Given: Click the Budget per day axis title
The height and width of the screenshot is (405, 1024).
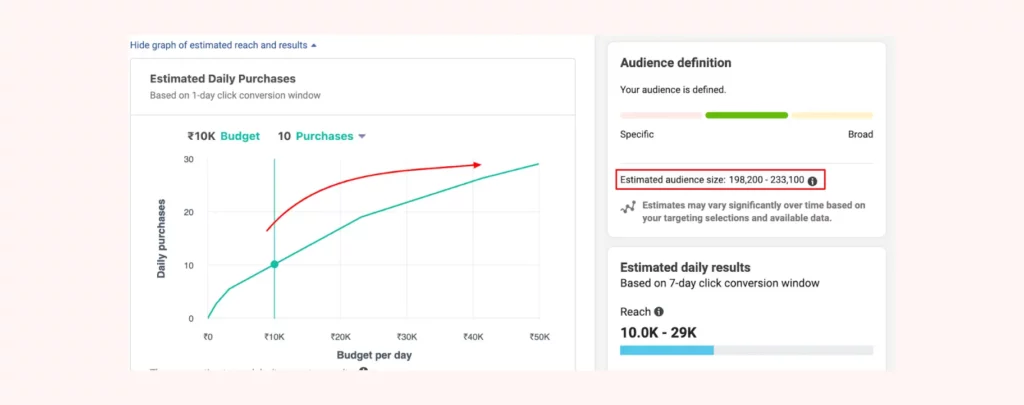Looking at the screenshot, I should [x=374, y=355].
